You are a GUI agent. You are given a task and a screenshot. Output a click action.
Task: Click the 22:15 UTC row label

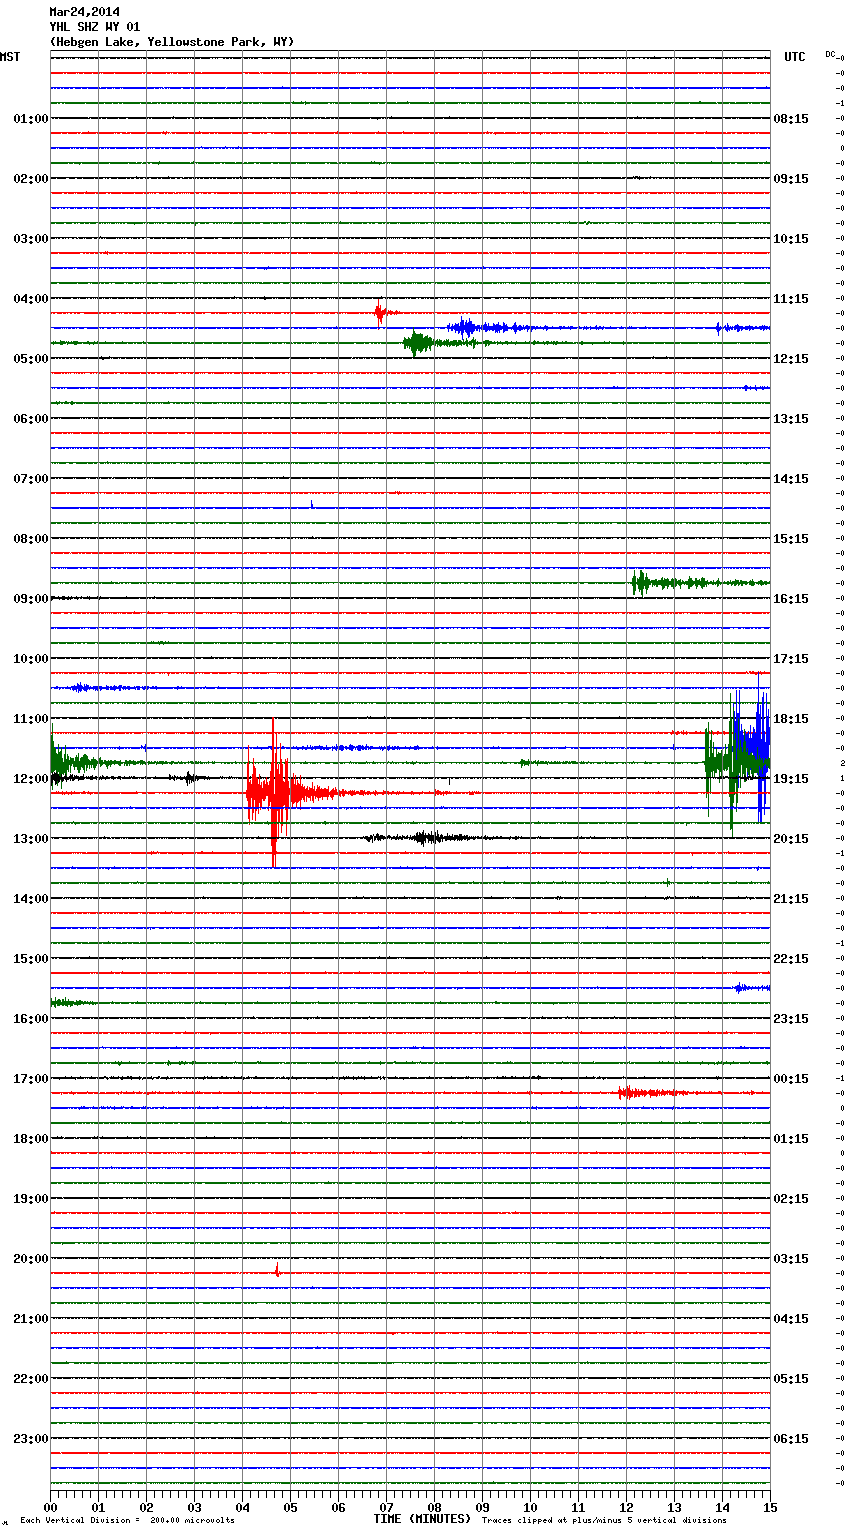click(x=791, y=959)
